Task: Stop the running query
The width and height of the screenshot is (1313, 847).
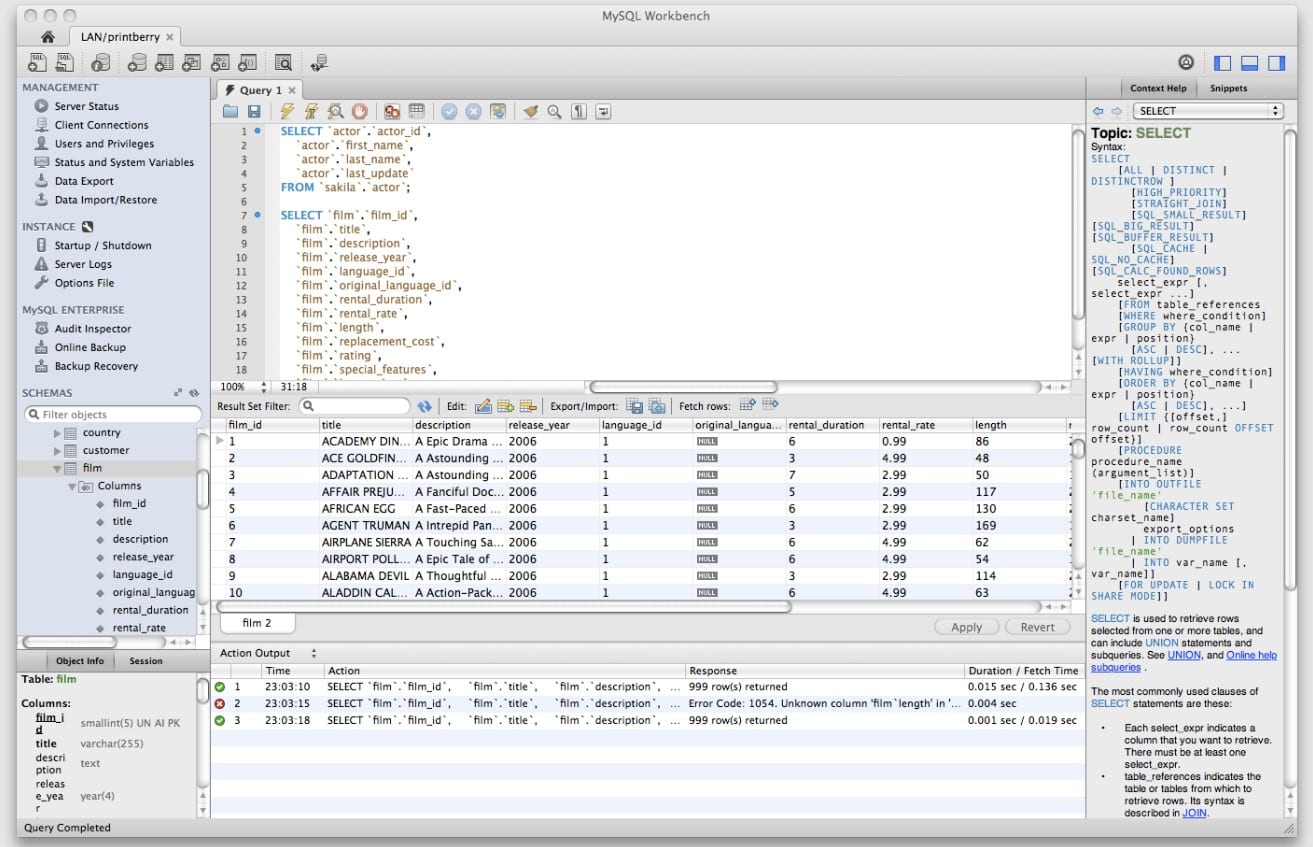Action: [x=359, y=112]
